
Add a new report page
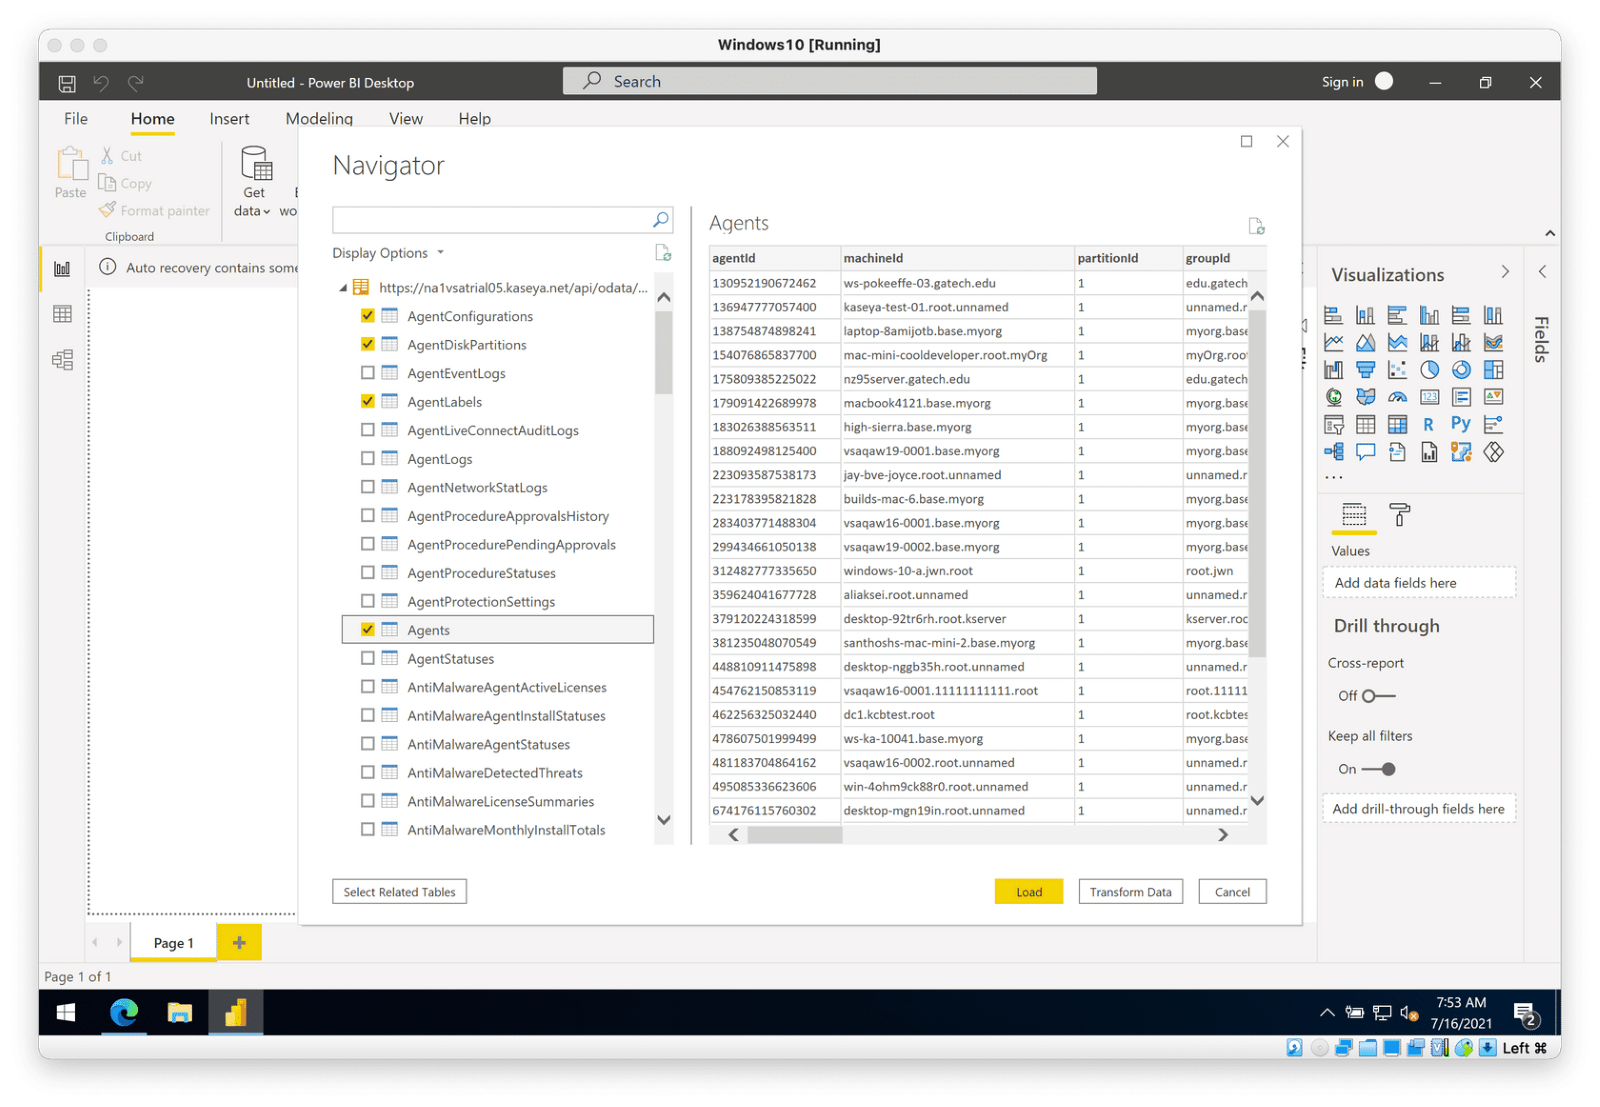click(239, 942)
